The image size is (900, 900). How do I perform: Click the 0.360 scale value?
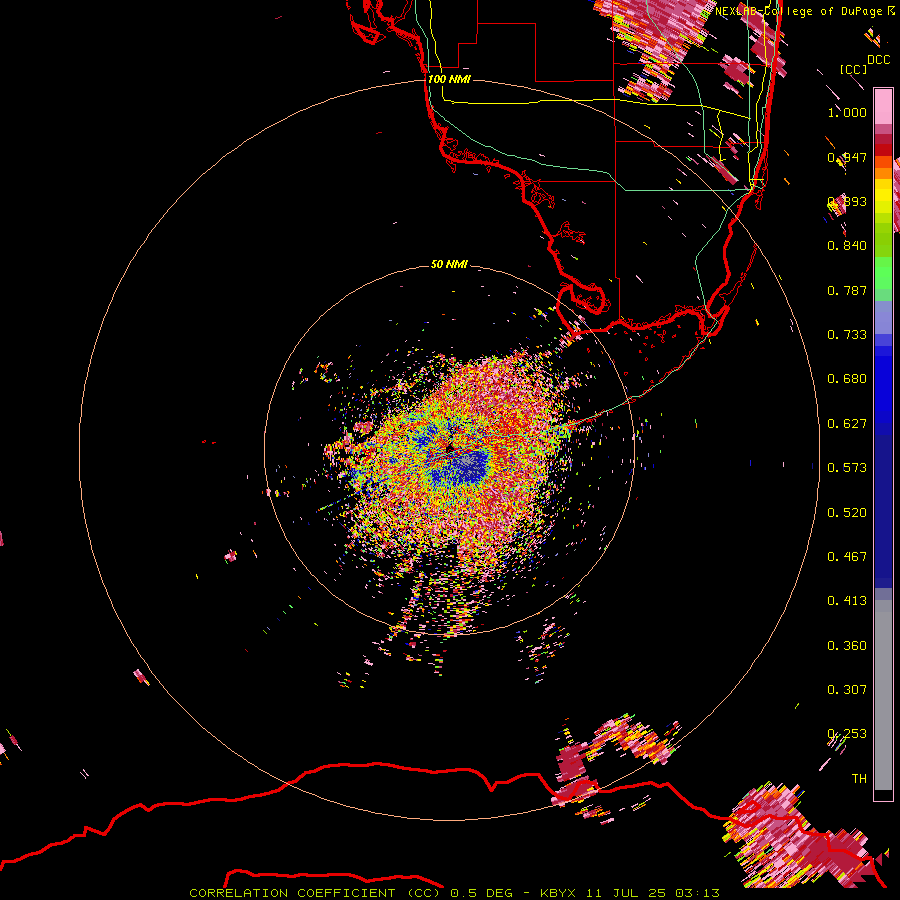(x=847, y=646)
